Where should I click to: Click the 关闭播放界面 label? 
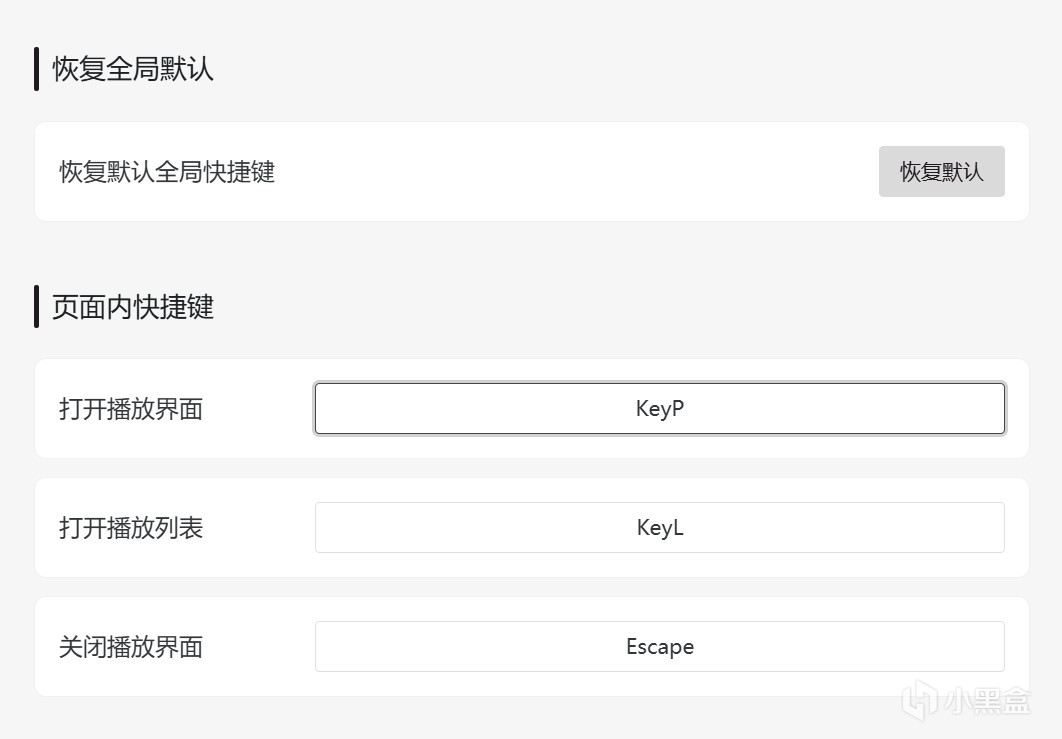[131, 647]
